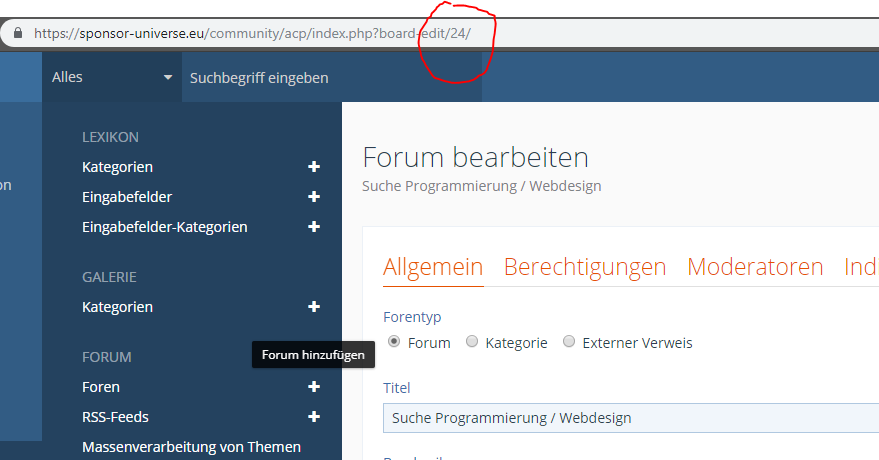879x460 pixels.
Task: Click plus icon beside Galerie Kategorien
Action: click(314, 307)
